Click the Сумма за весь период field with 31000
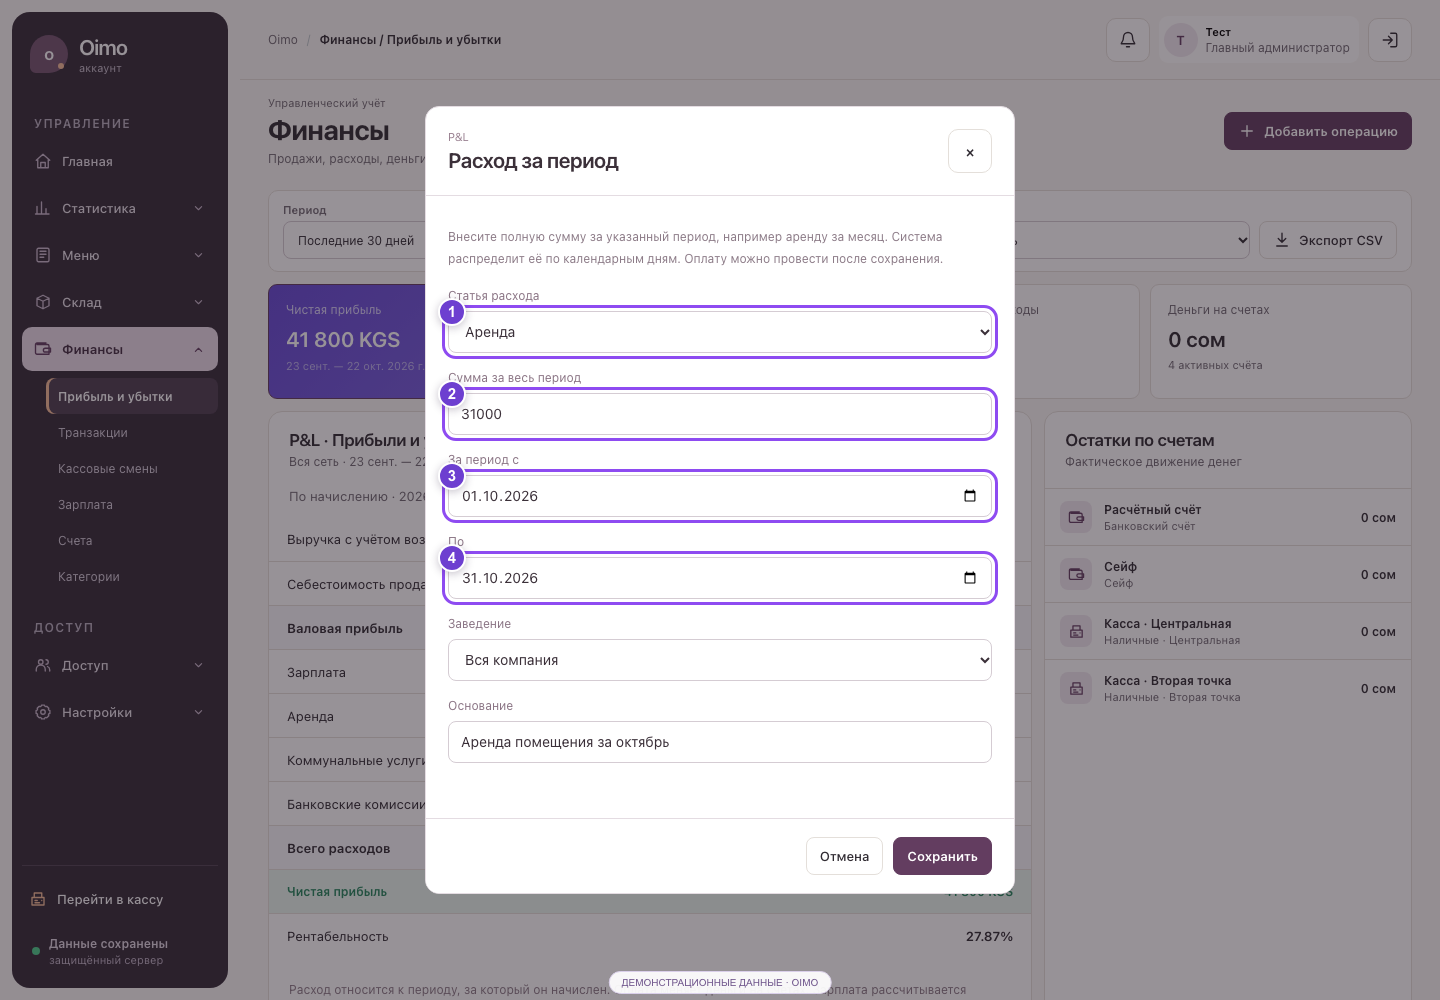The width and height of the screenshot is (1440, 1000). (720, 414)
